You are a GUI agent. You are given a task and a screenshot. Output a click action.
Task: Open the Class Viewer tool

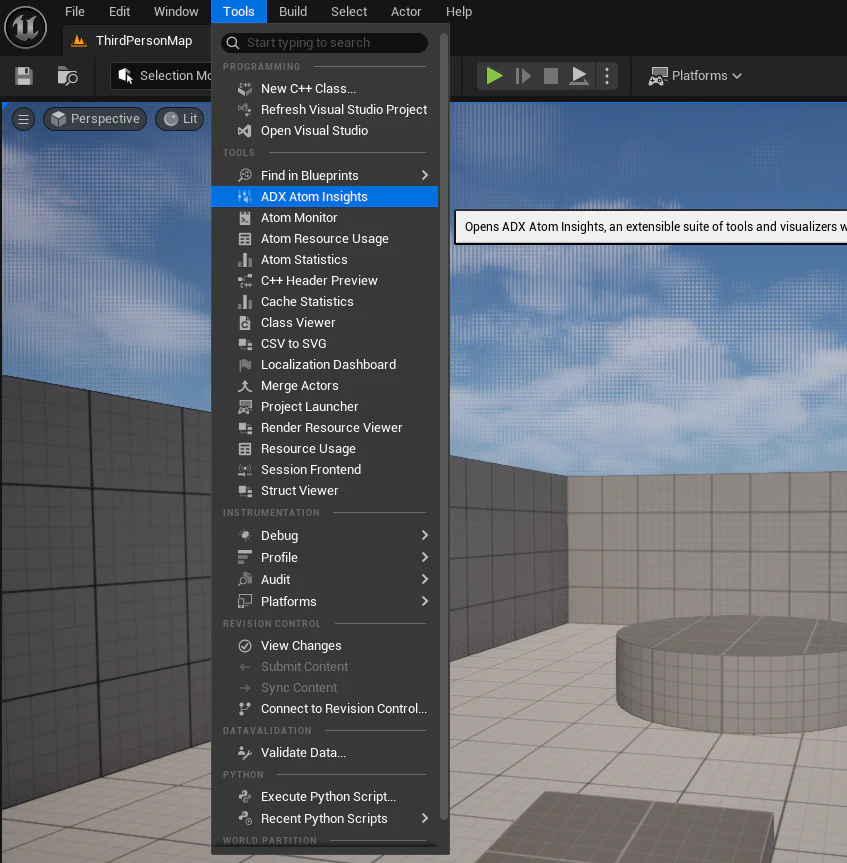325,323
